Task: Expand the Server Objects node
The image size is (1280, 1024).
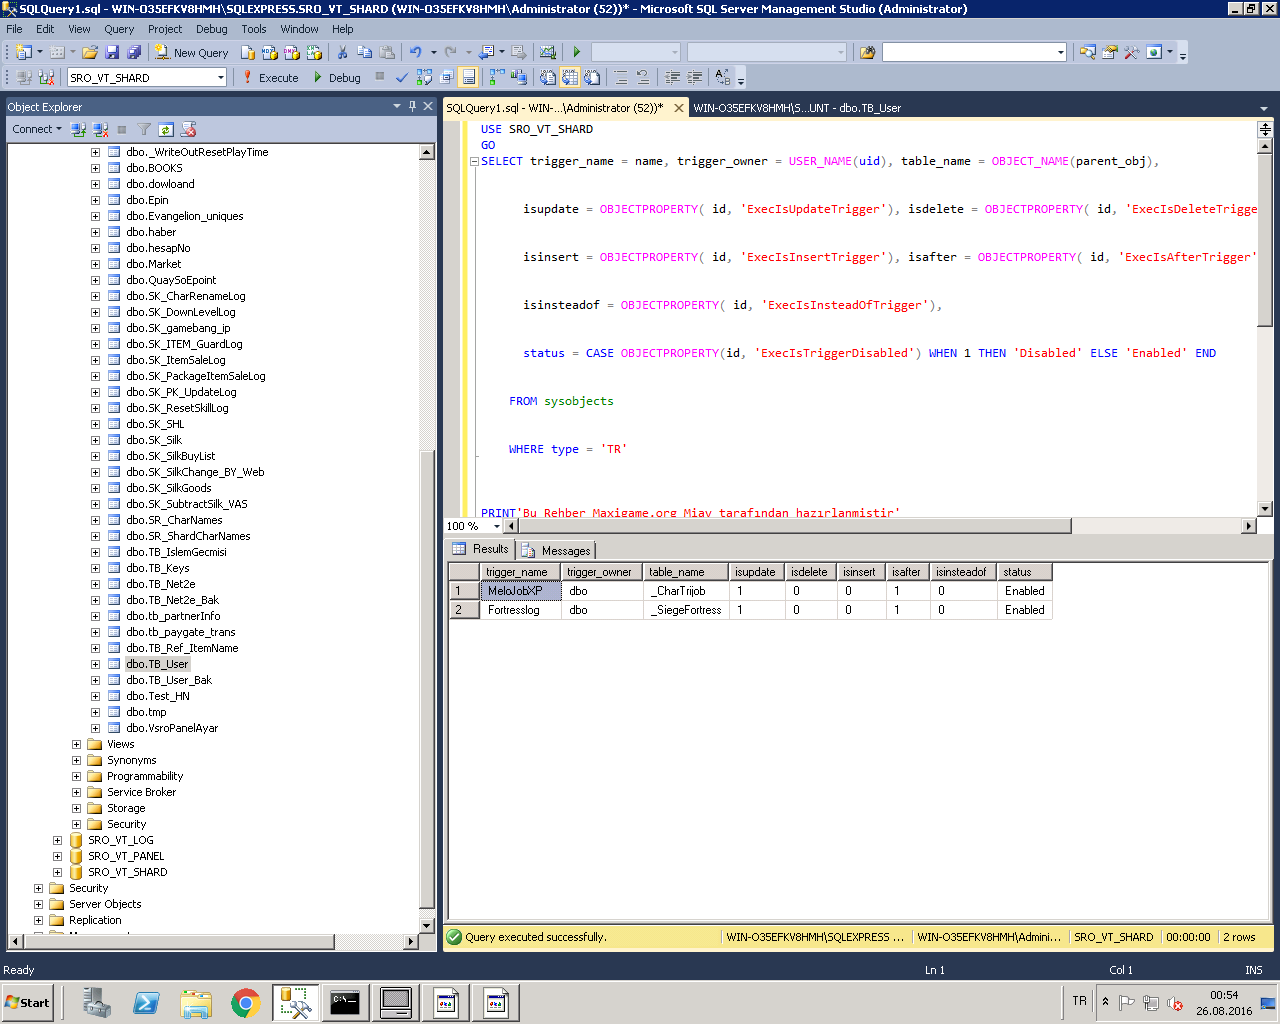Action: tap(38, 904)
